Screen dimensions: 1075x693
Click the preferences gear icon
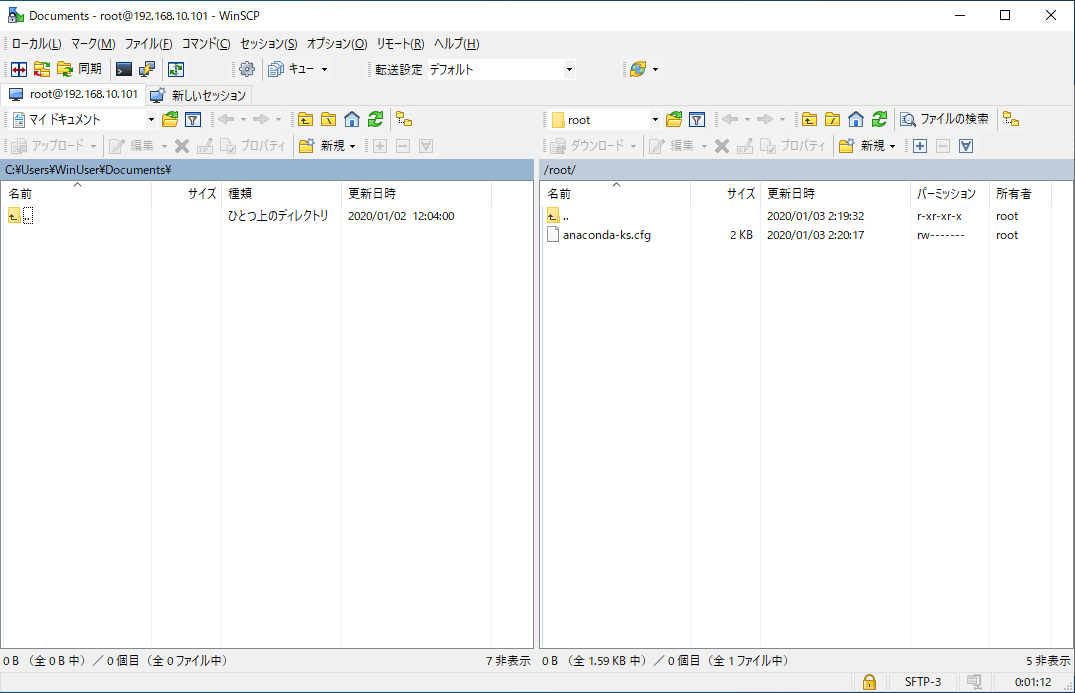tap(246, 69)
